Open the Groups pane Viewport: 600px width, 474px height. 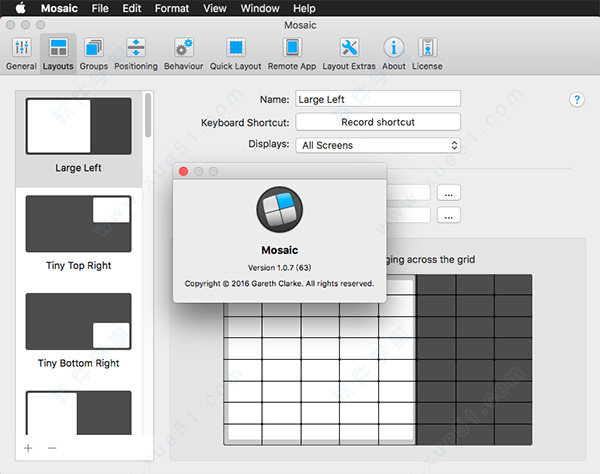point(94,54)
